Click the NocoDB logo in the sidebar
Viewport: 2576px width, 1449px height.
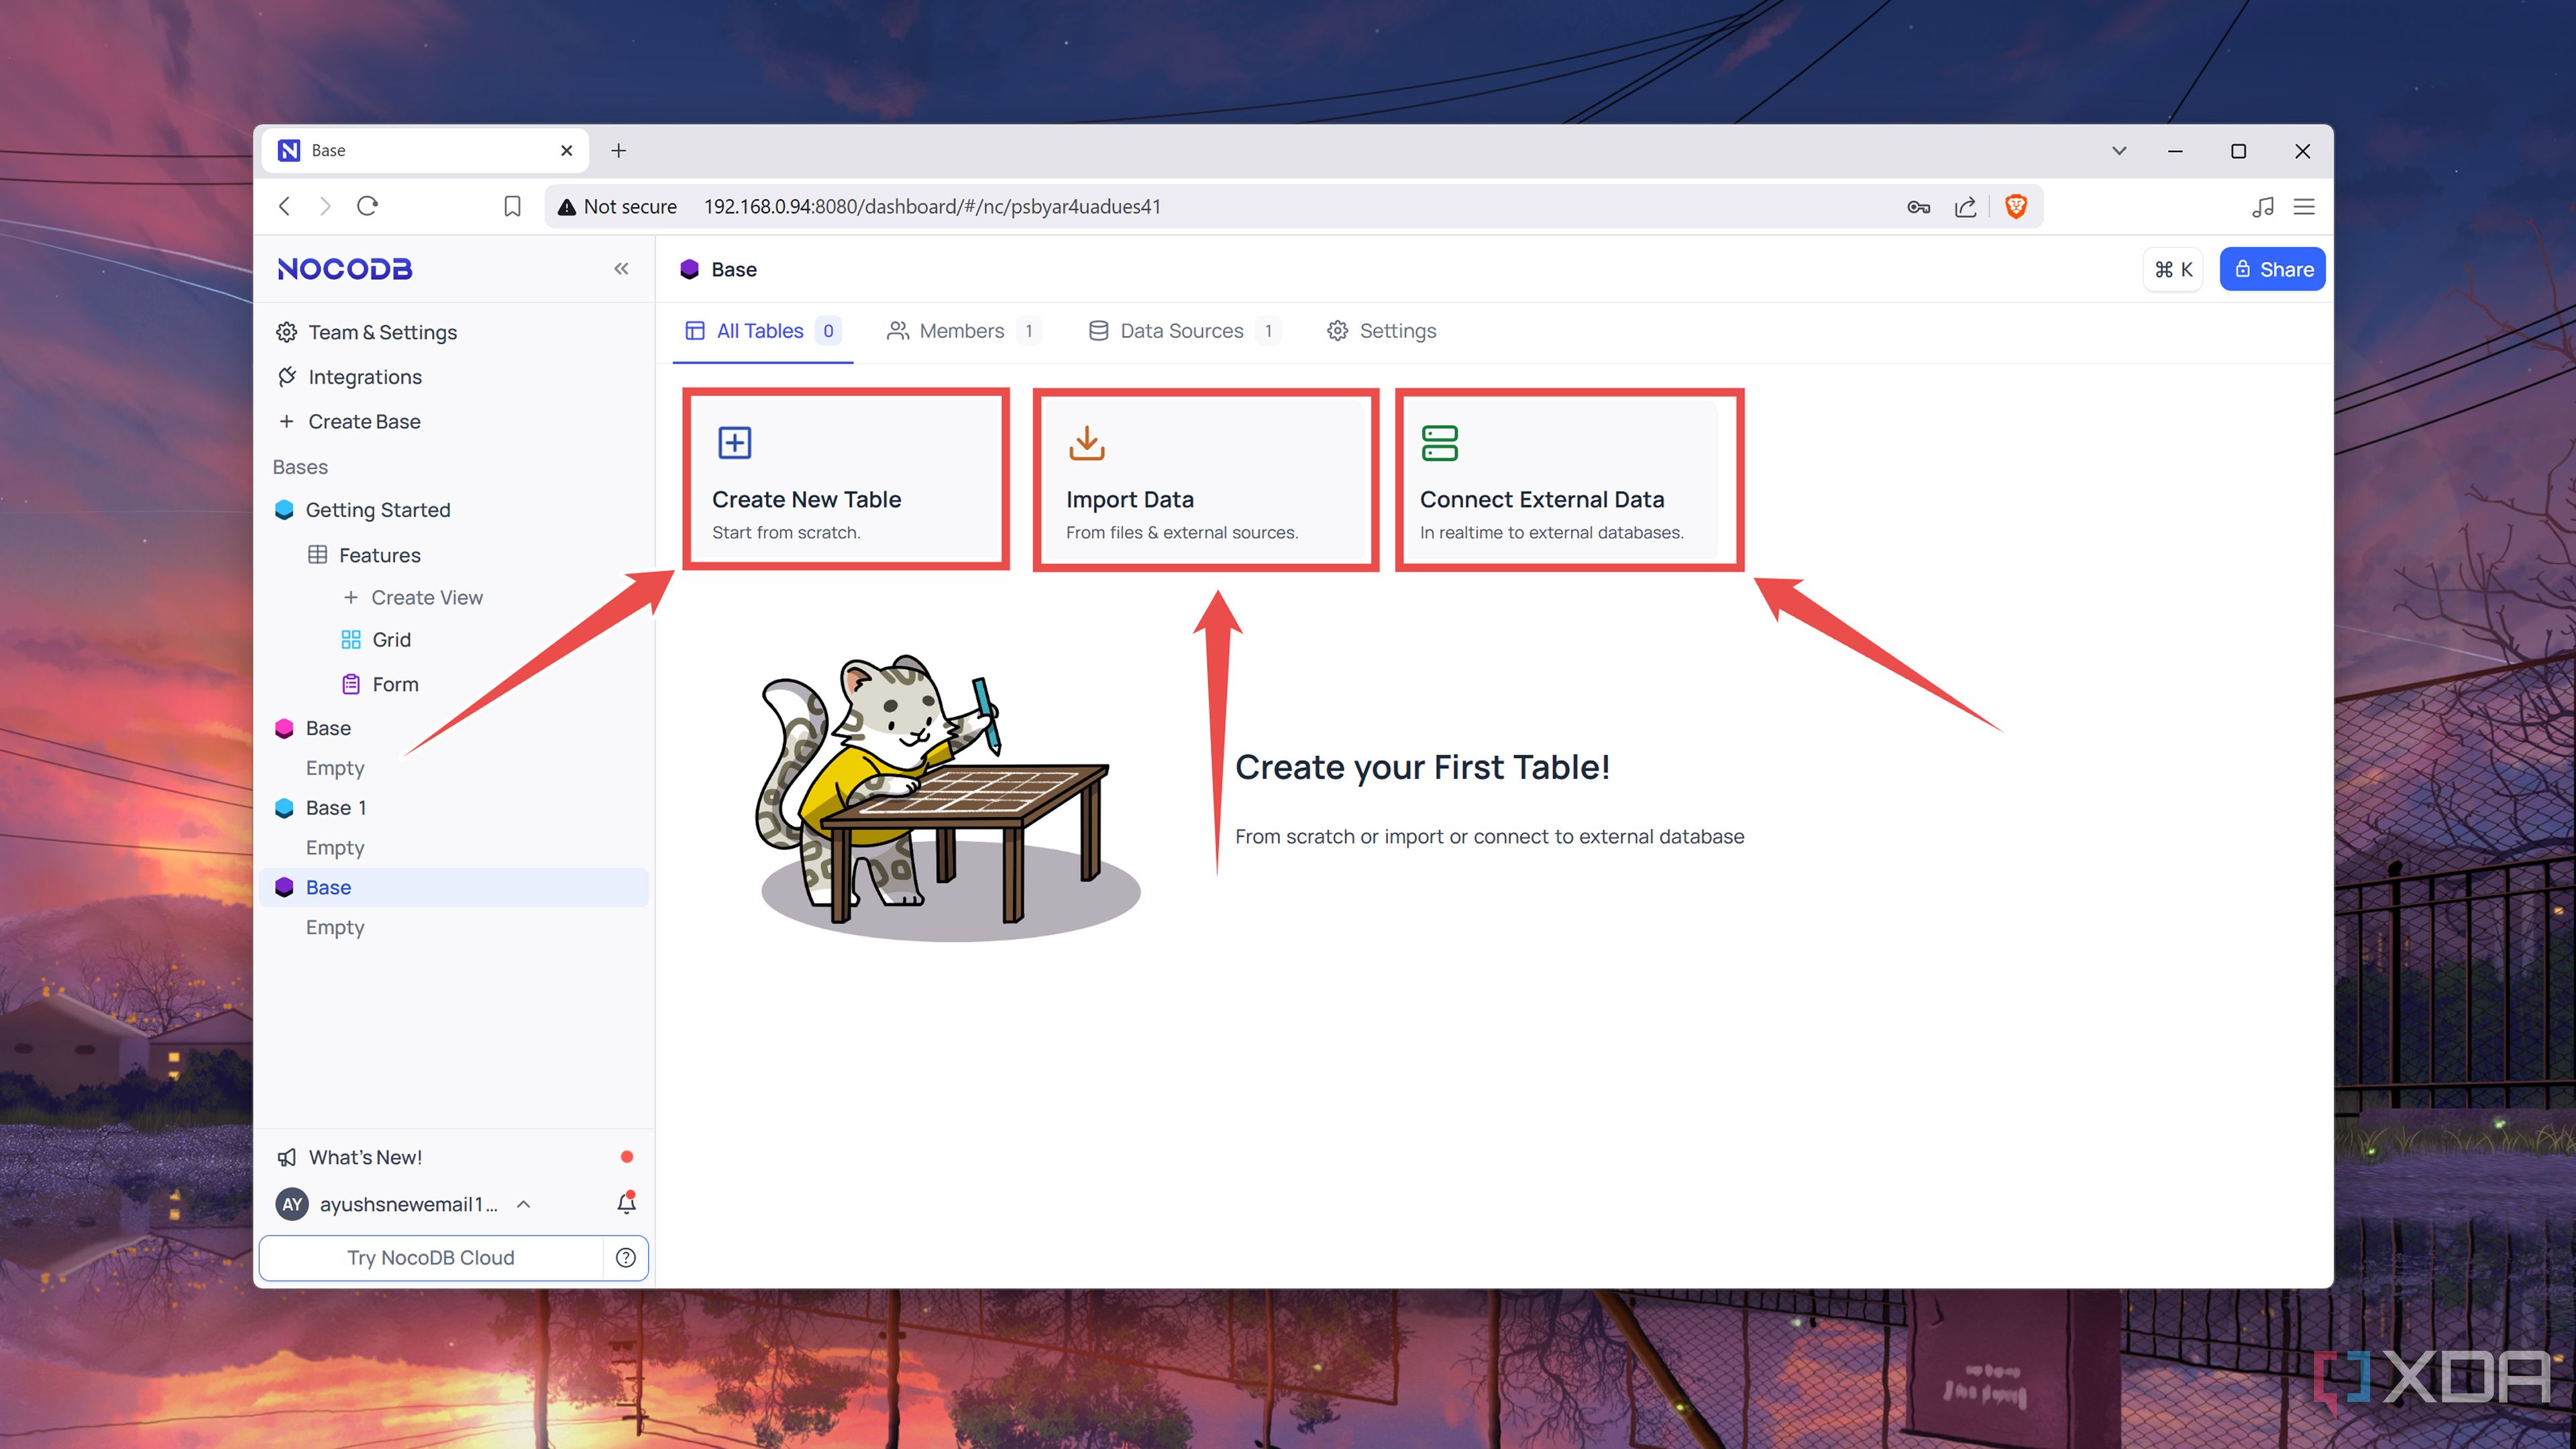point(344,268)
